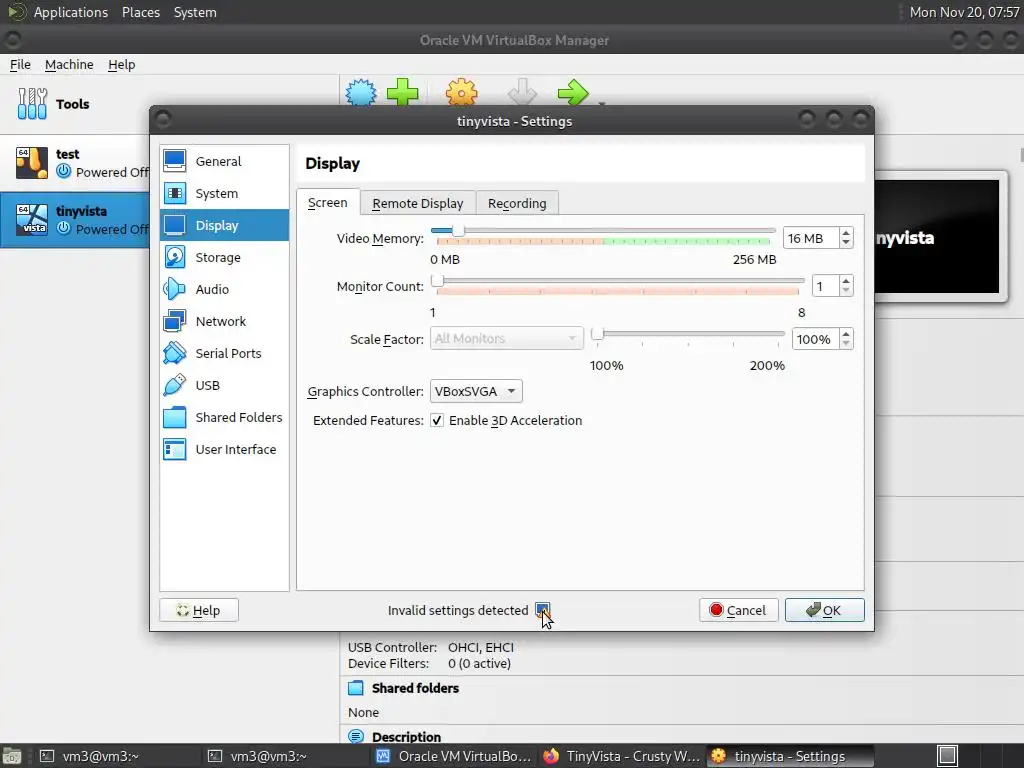Click the Cancel button
The width and height of the screenshot is (1024, 768).
coord(738,610)
